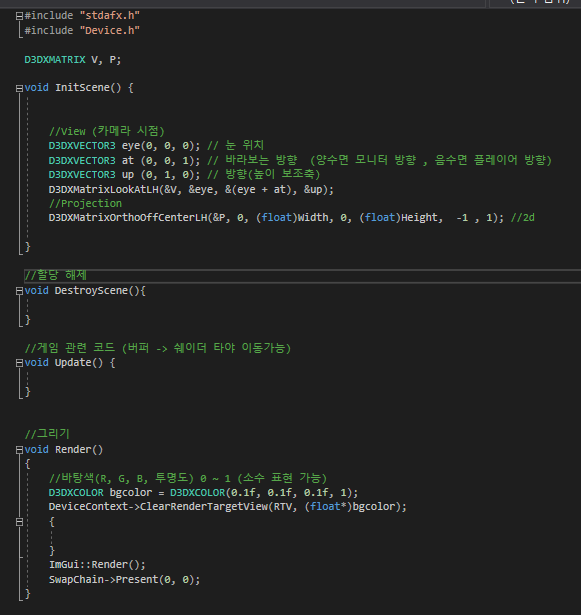Click the //할당 해제 comment line
This screenshot has height=615, width=581.
click(x=56, y=275)
